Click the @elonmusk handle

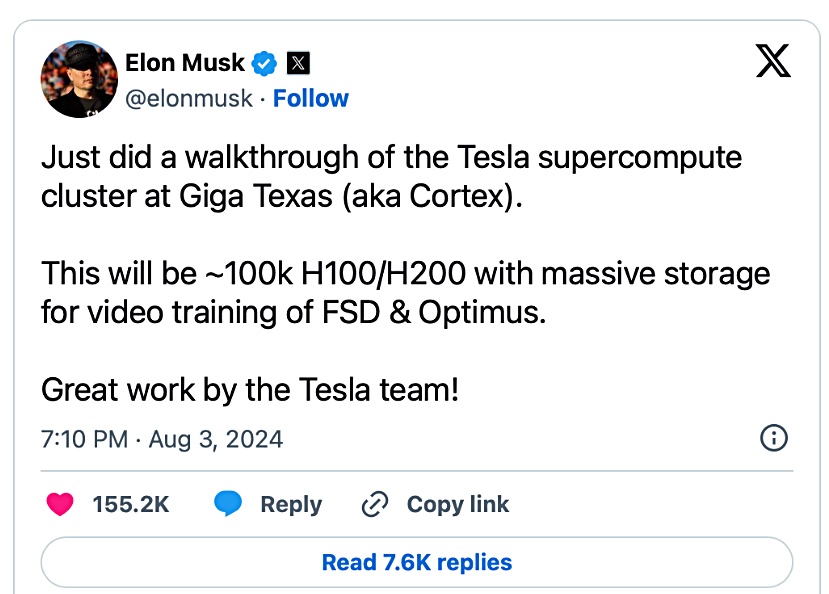(189, 99)
